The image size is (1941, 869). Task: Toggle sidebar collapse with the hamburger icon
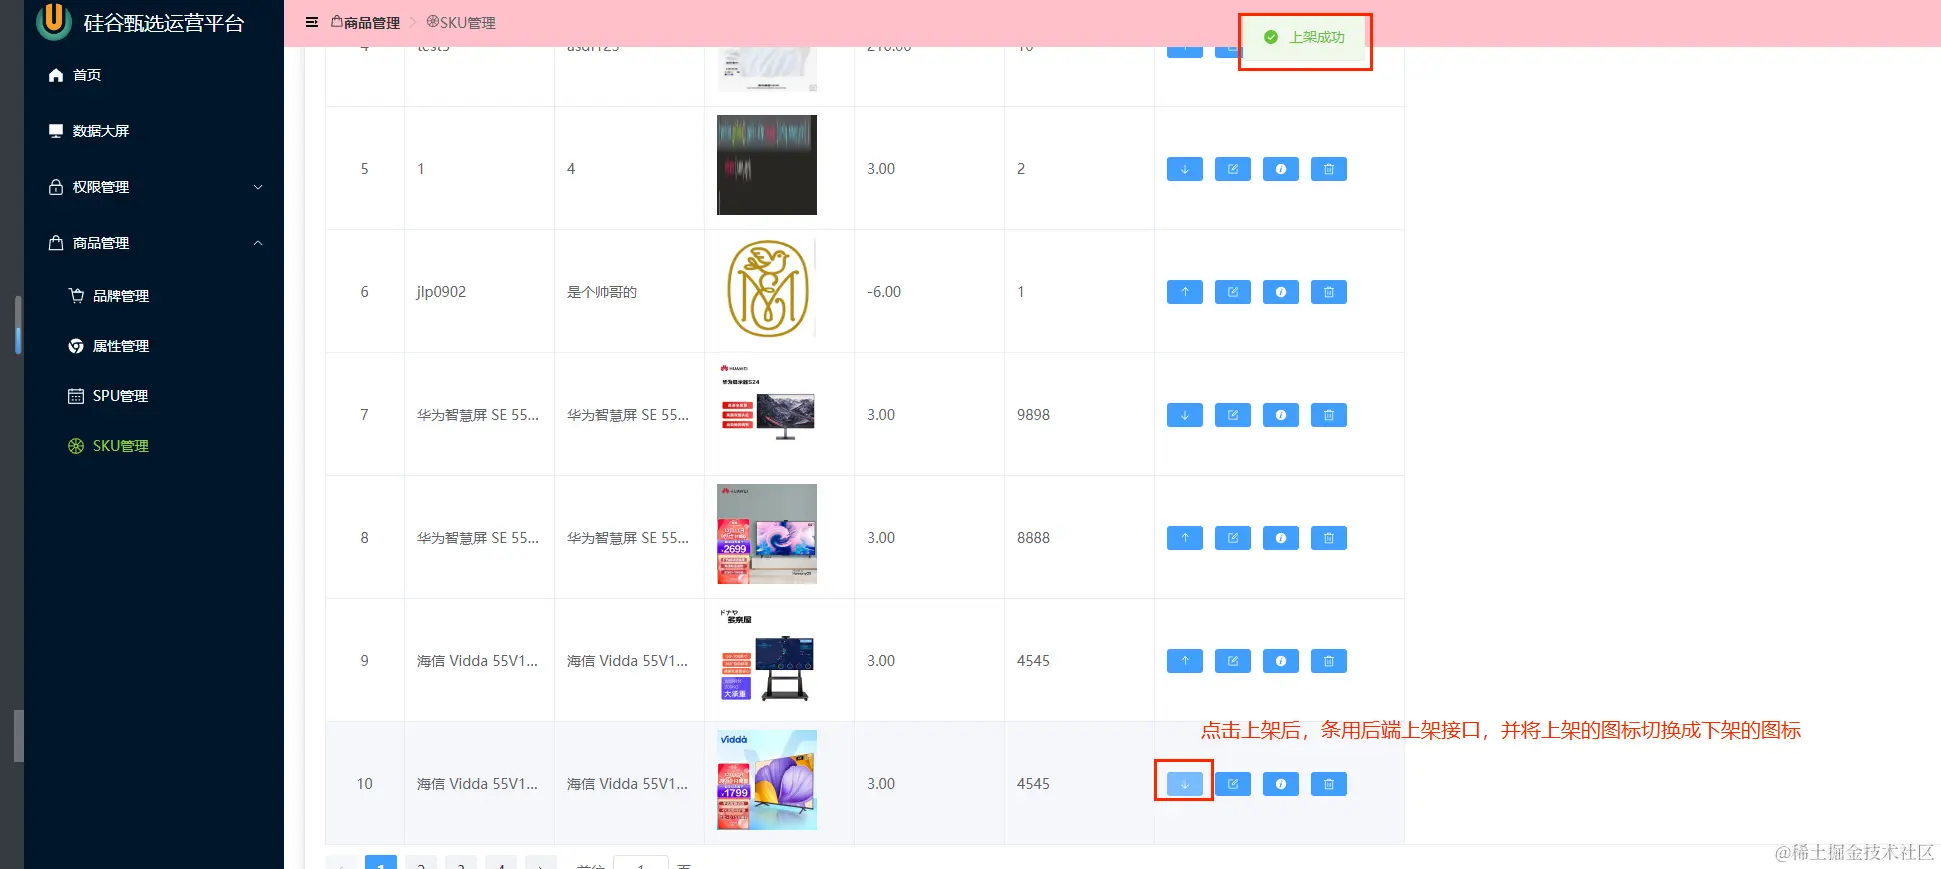312,22
